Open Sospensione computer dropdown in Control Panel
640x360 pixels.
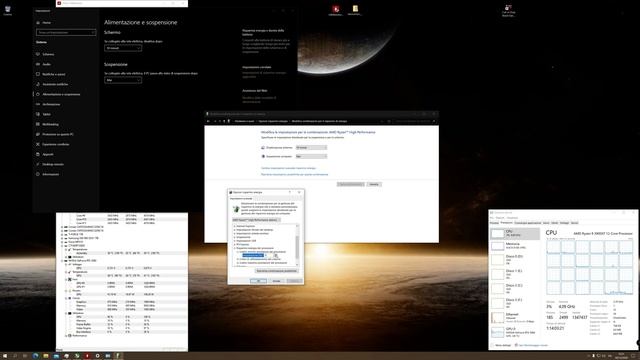pyautogui.click(x=311, y=156)
